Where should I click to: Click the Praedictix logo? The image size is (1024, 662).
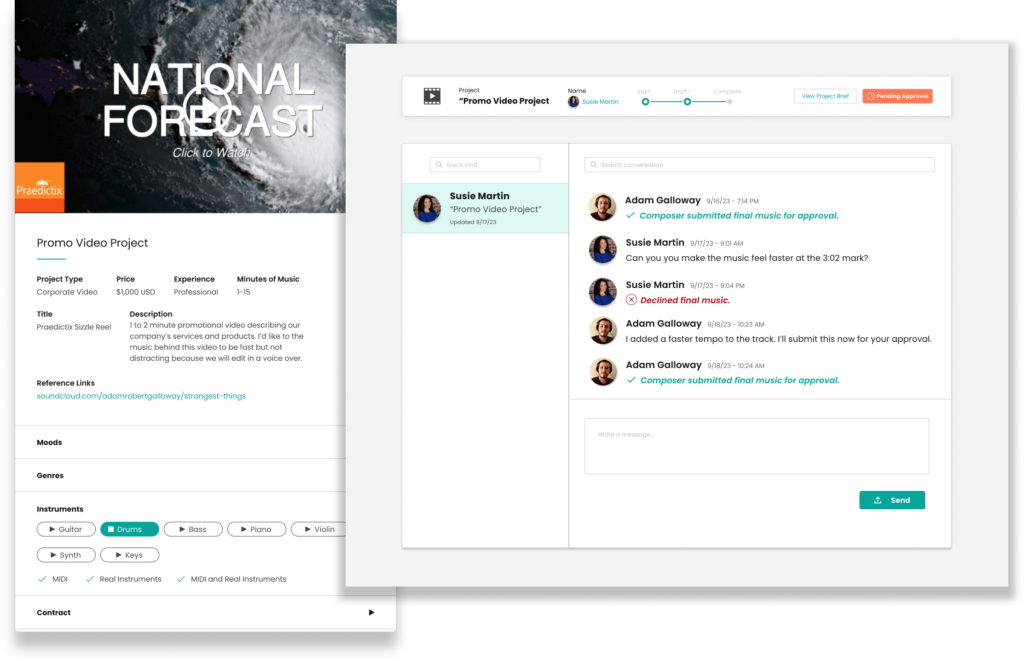39,187
